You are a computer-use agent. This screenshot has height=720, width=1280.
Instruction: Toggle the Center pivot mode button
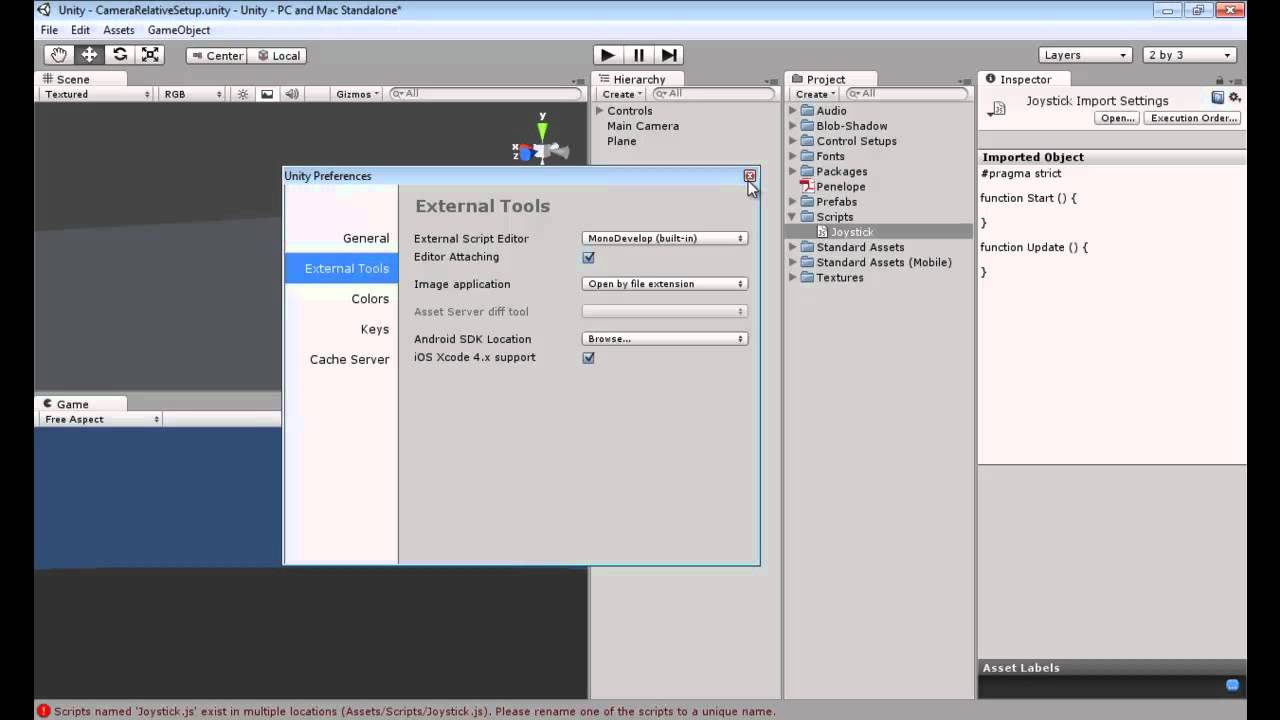coord(216,56)
